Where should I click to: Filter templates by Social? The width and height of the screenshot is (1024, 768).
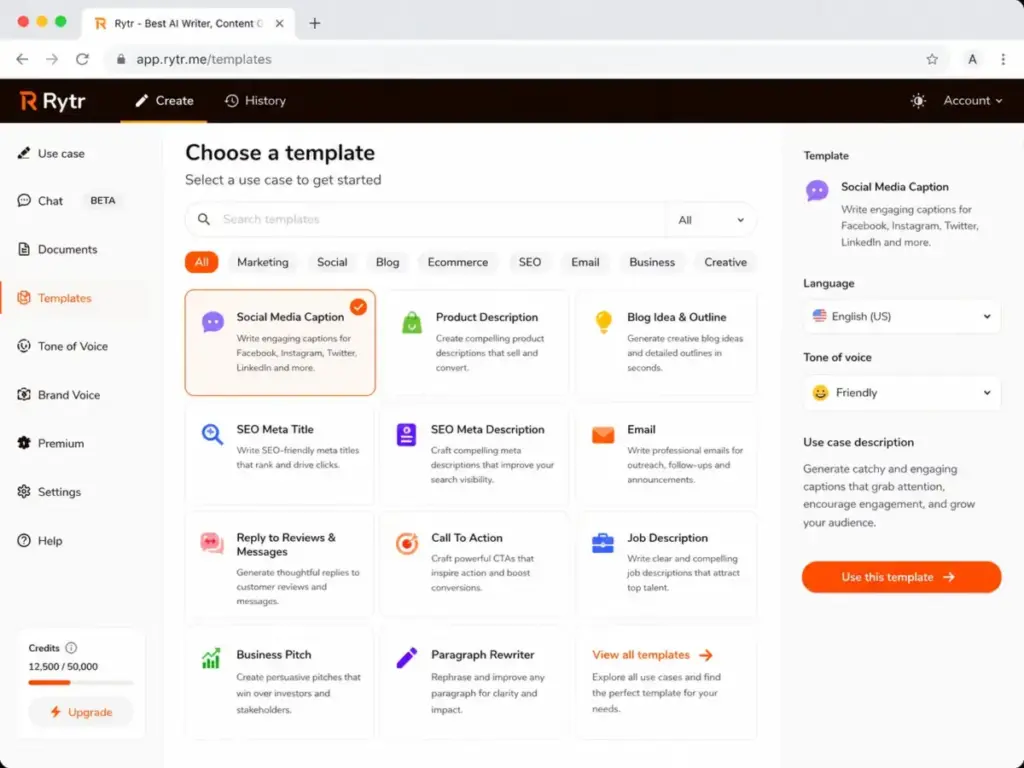[x=332, y=262]
